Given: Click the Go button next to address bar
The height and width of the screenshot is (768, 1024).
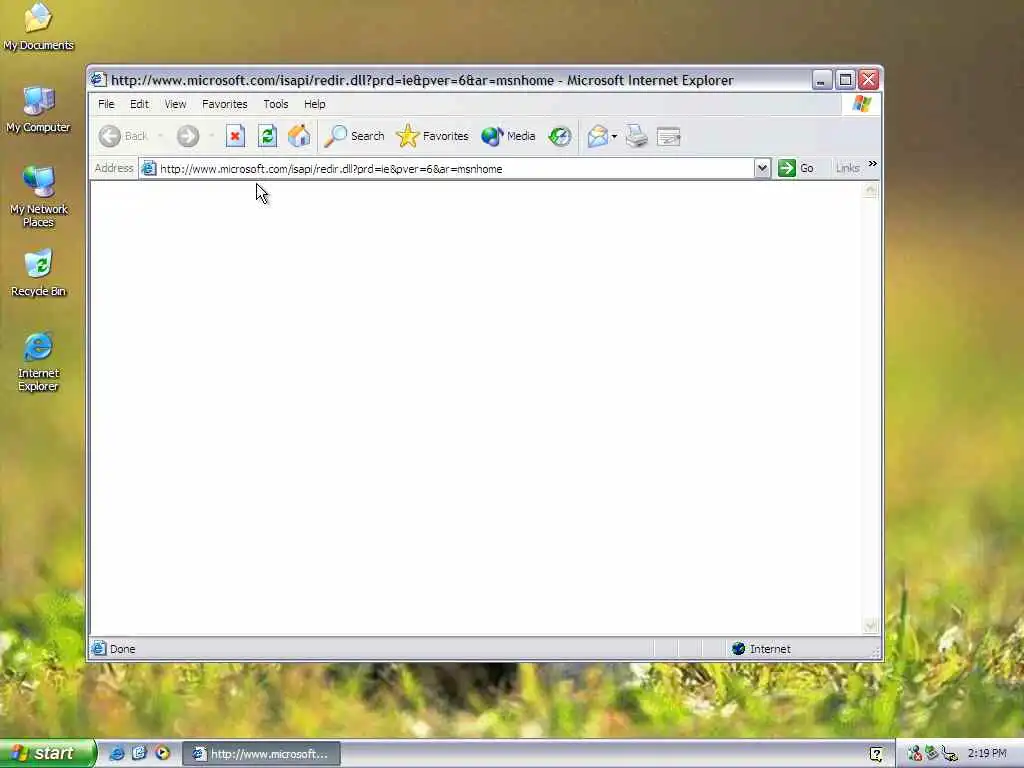Looking at the screenshot, I should click(x=796, y=168).
